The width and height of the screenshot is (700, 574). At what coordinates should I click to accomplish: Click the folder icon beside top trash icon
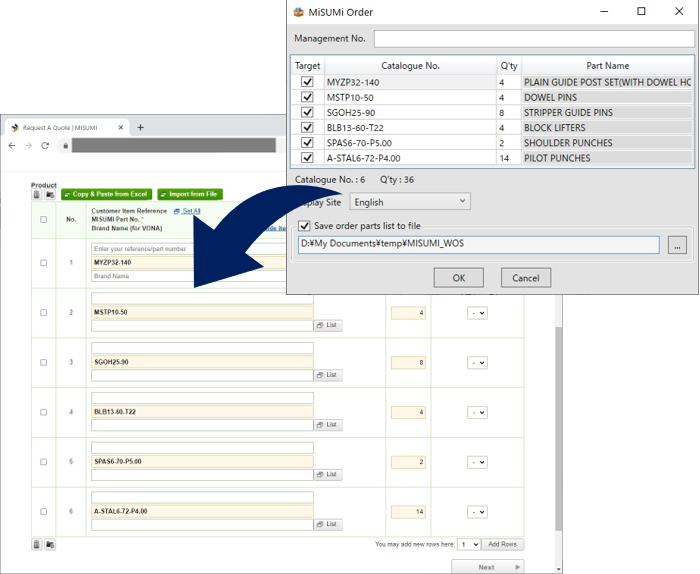50,195
